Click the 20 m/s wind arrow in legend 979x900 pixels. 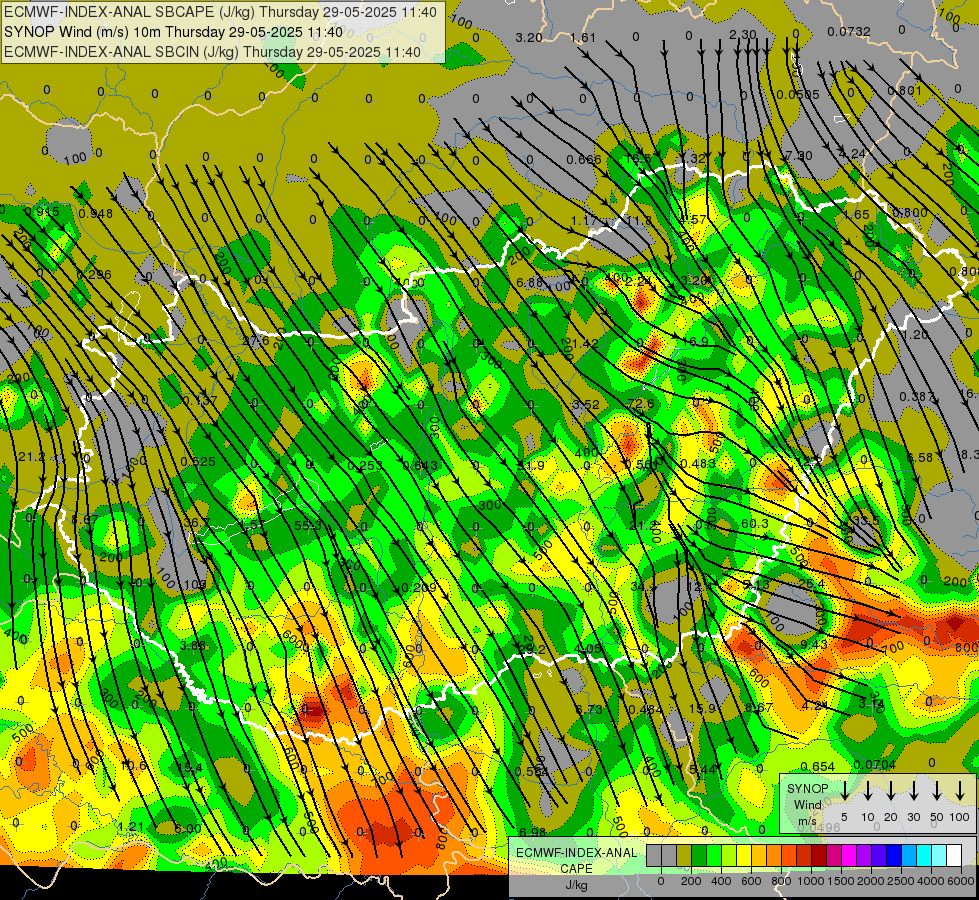(891, 791)
